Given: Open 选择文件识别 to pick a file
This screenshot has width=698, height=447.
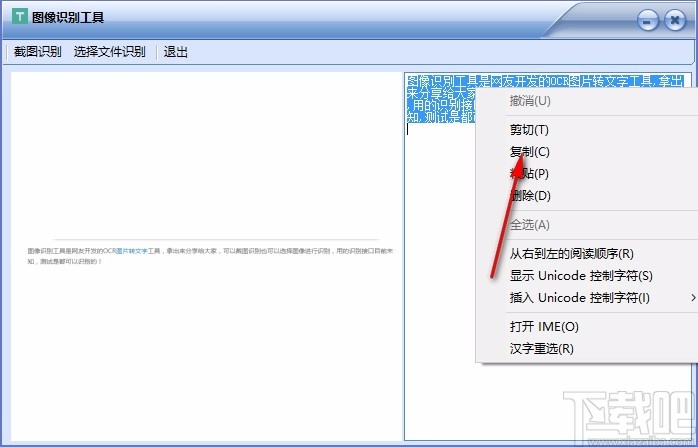Looking at the screenshot, I should [x=110, y=52].
